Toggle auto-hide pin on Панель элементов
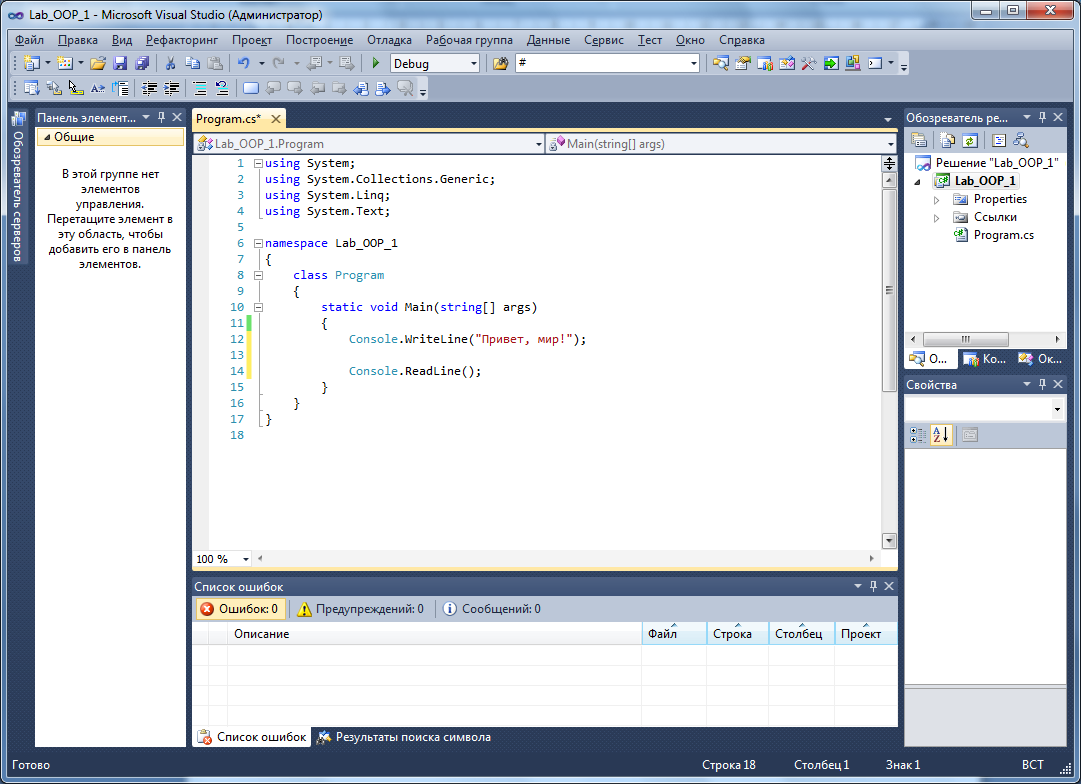Viewport: 1081px width, 784px height. point(161,117)
